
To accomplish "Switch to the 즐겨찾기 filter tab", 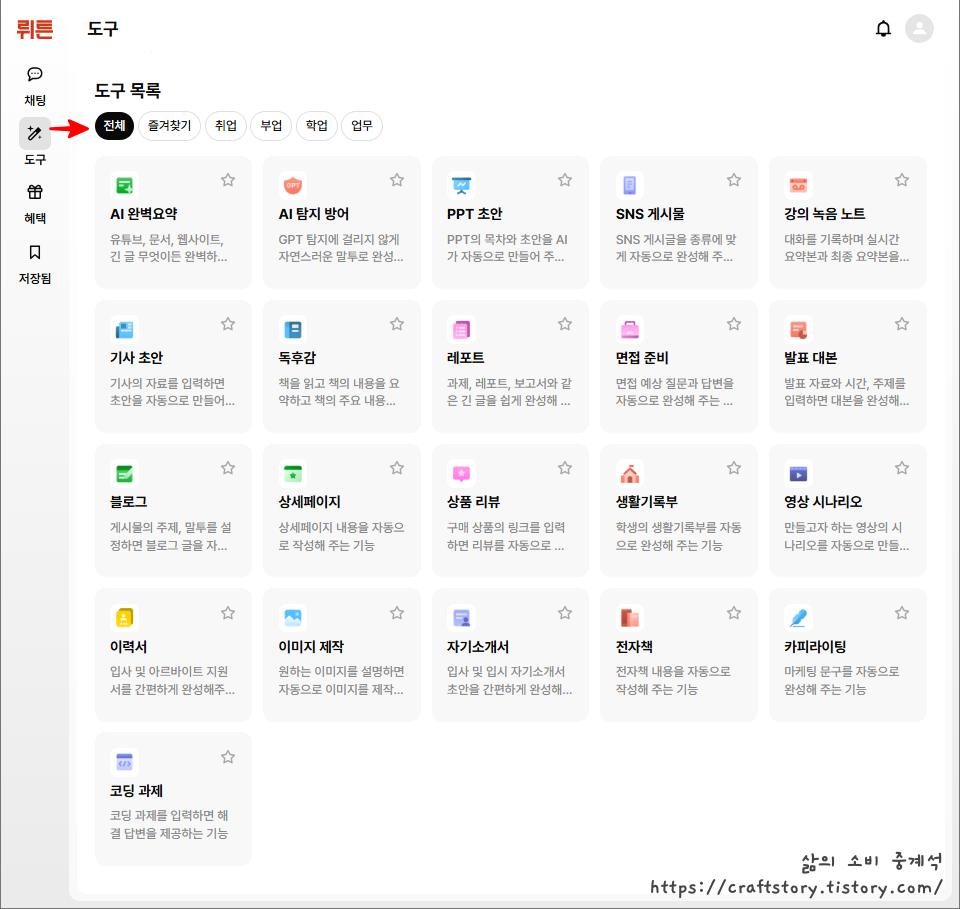I will [170, 125].
